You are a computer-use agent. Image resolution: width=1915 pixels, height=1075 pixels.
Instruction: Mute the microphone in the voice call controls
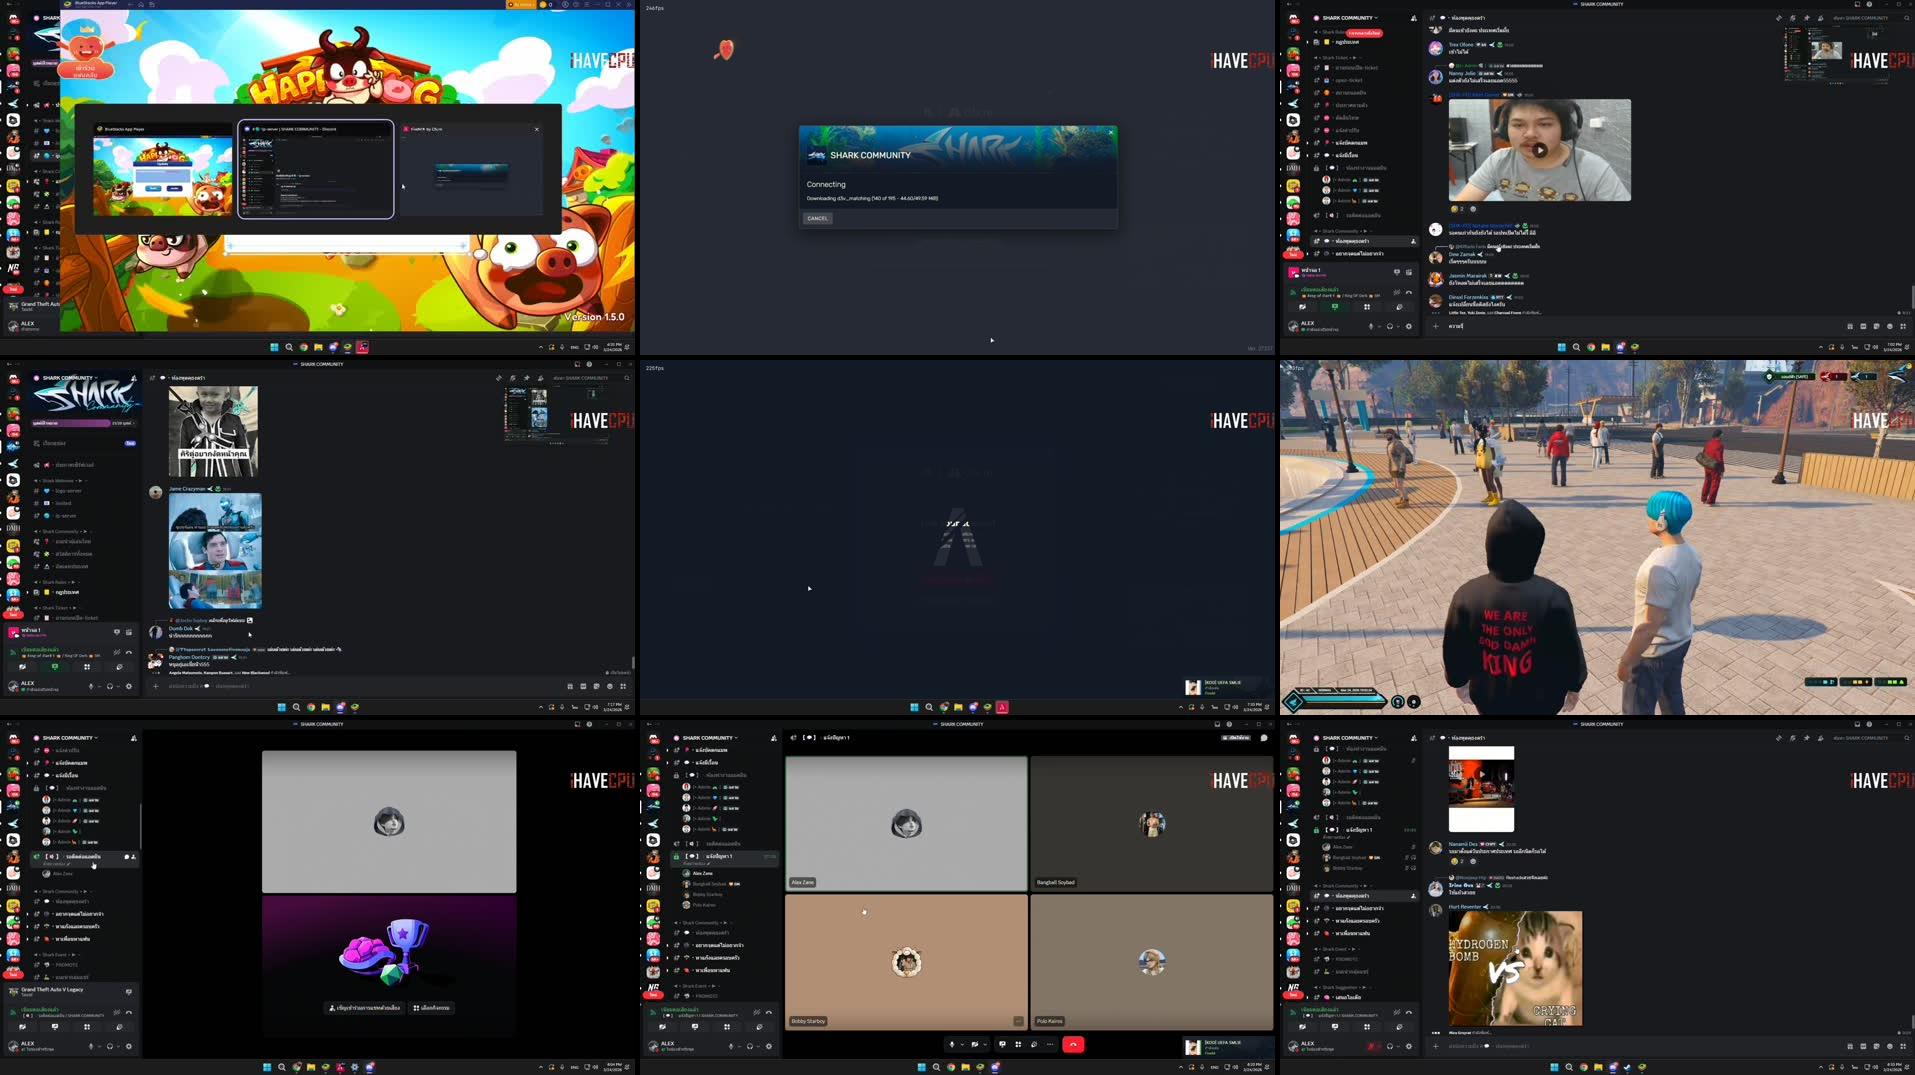(x=952, y=1044)
